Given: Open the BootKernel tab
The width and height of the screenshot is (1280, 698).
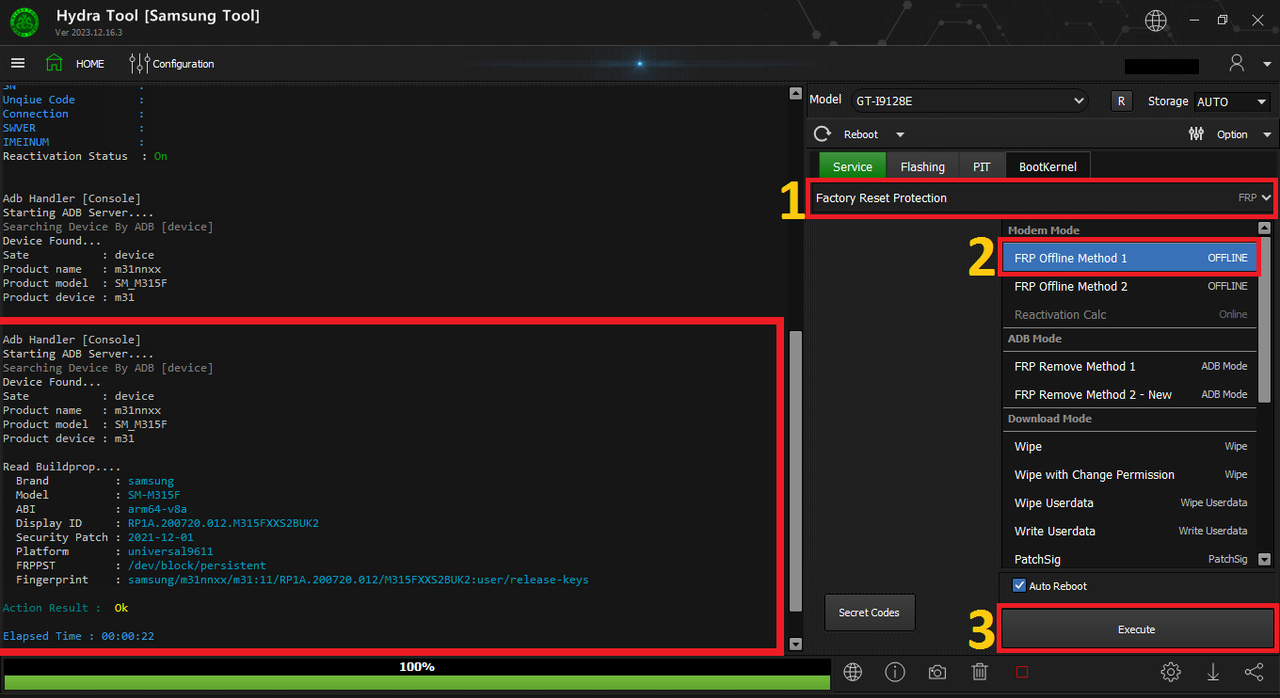Looking at the screenshot, I should click(1048, 166).
